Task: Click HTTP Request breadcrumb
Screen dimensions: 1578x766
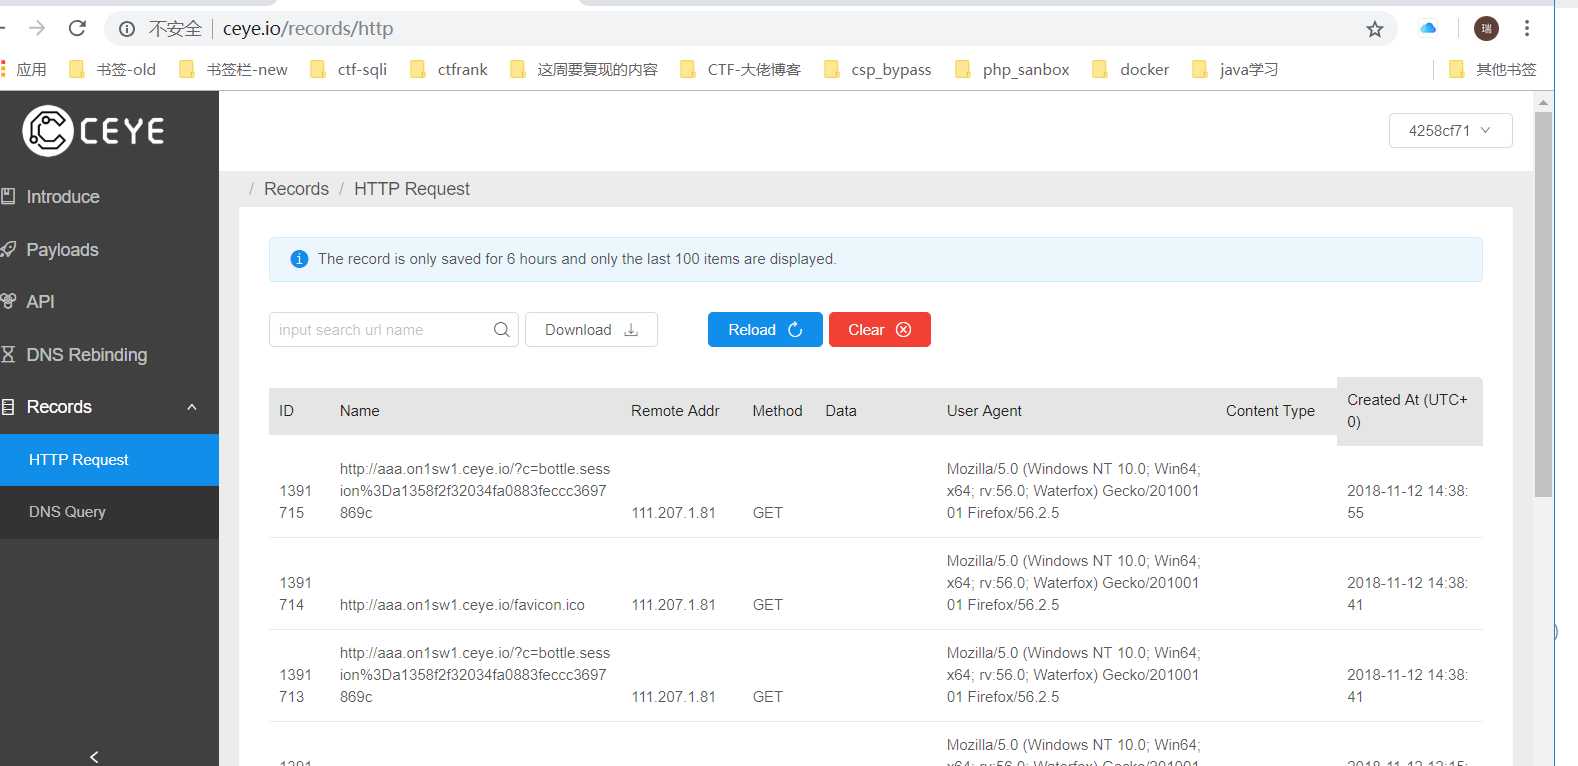Action: click(412, 189)
